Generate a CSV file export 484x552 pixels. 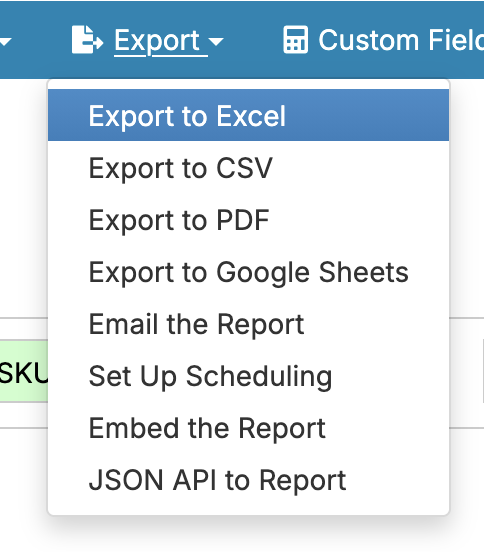click(x=249, y=168)
